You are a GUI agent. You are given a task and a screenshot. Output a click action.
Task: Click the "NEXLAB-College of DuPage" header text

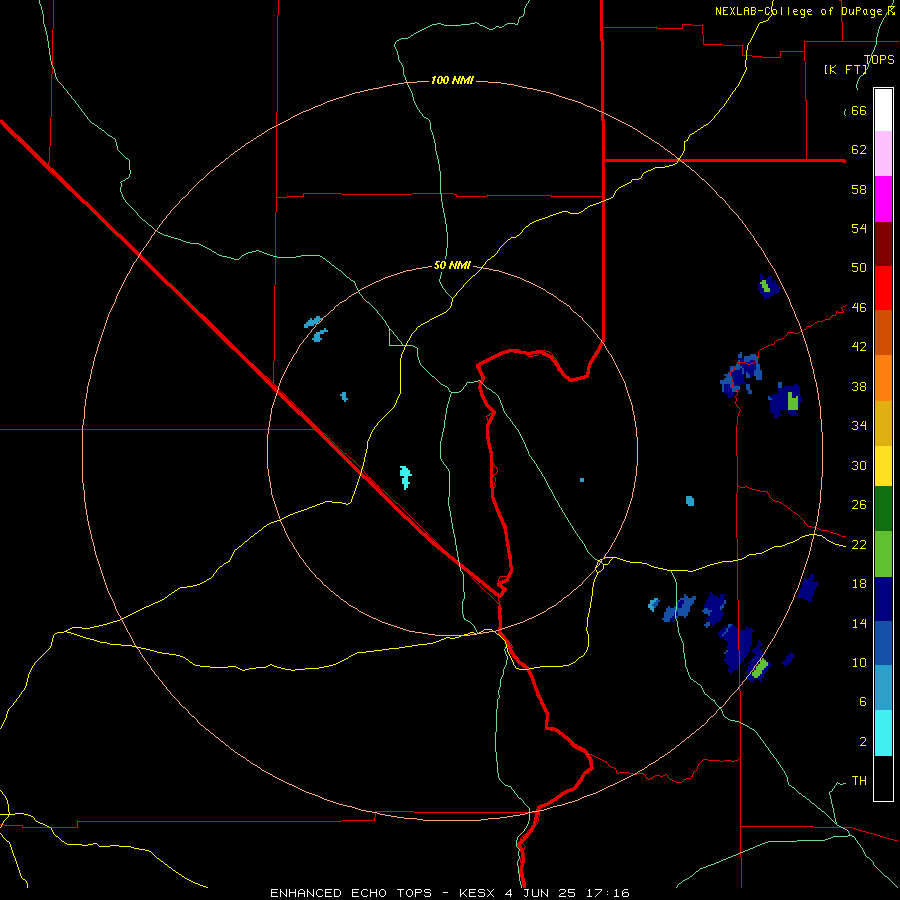(x=800, y=11)
